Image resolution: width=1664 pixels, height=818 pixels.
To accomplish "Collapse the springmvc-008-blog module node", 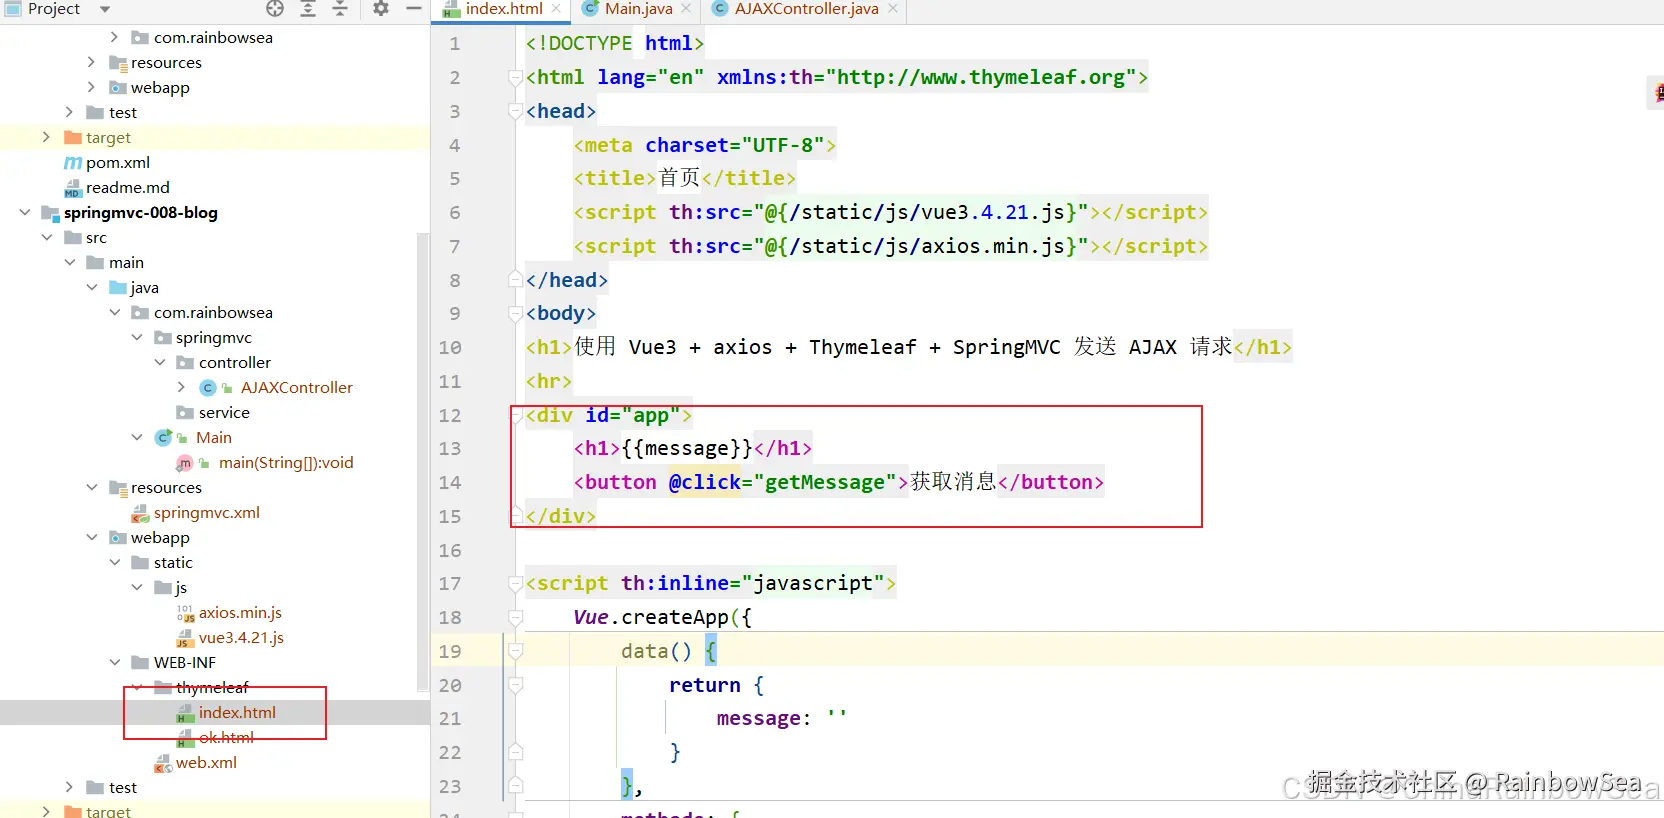I will point(25,212).
